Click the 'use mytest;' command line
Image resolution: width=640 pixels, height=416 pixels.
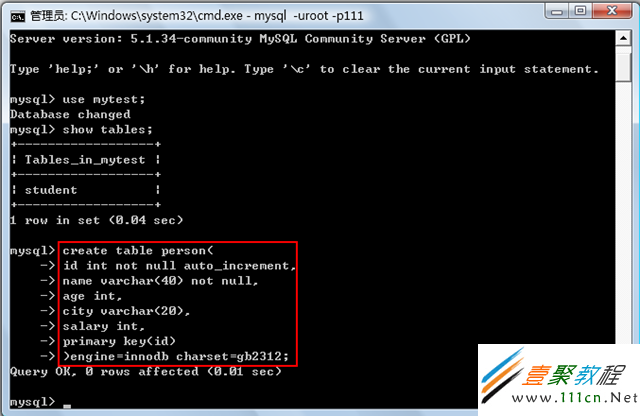click(78, 100)
